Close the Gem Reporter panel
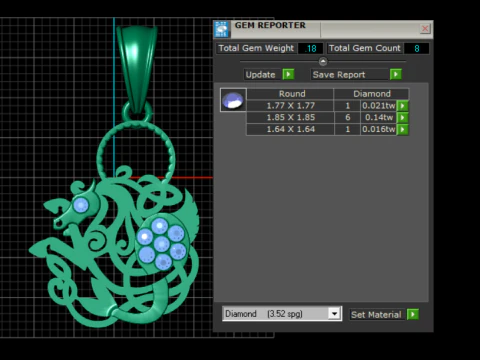This screenshot has width=480, height=360. 425,29
